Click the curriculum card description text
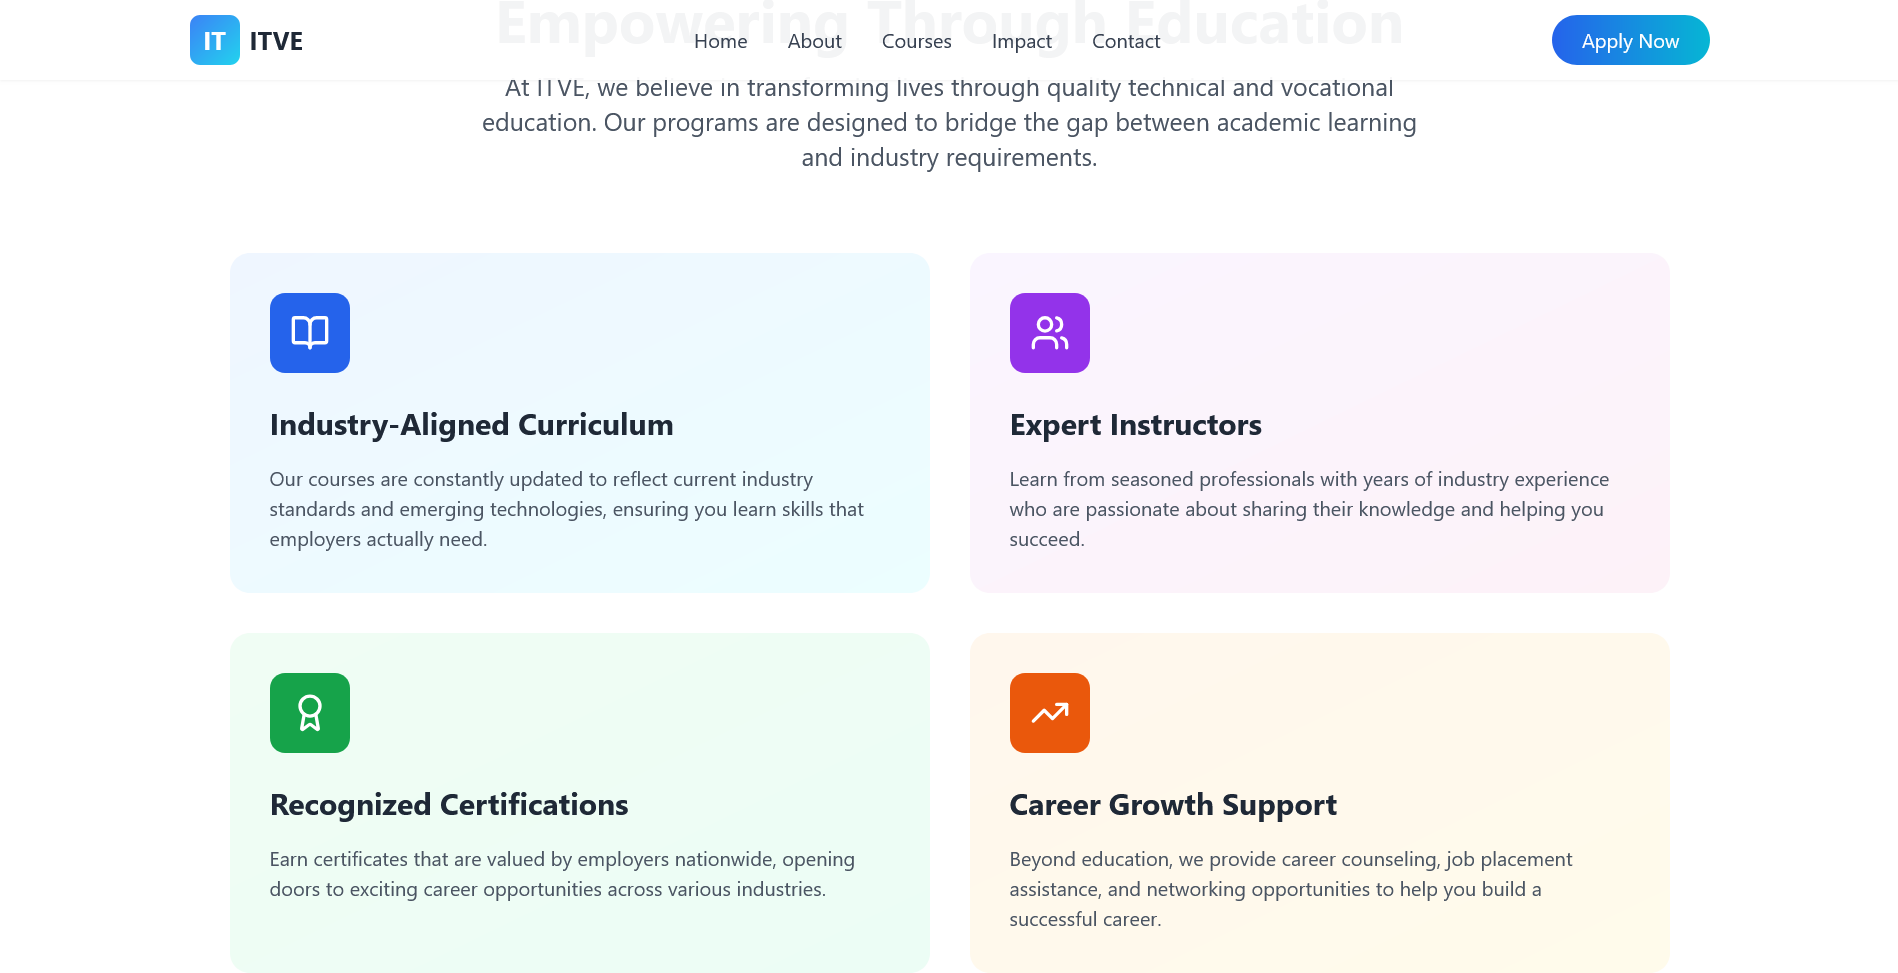The image size is (1898, 973). coord(566,509)
